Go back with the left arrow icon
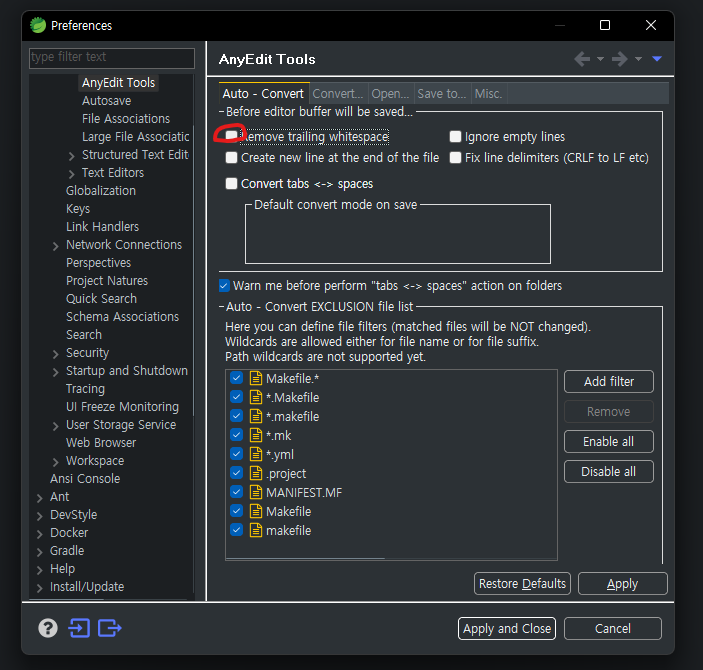Viewport: 703px width, 670px height. (582, 59)
